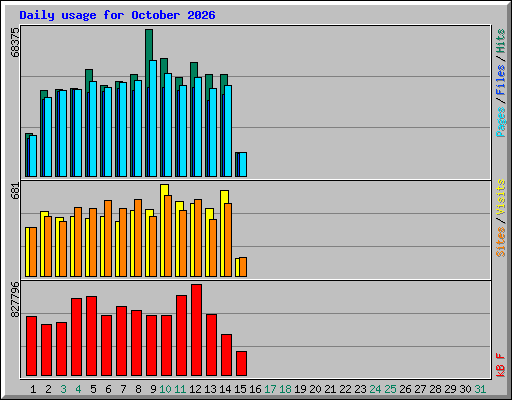
Task: Click the red "KB F" legend label
Action: pyautogui.click(x=501, y=365)
